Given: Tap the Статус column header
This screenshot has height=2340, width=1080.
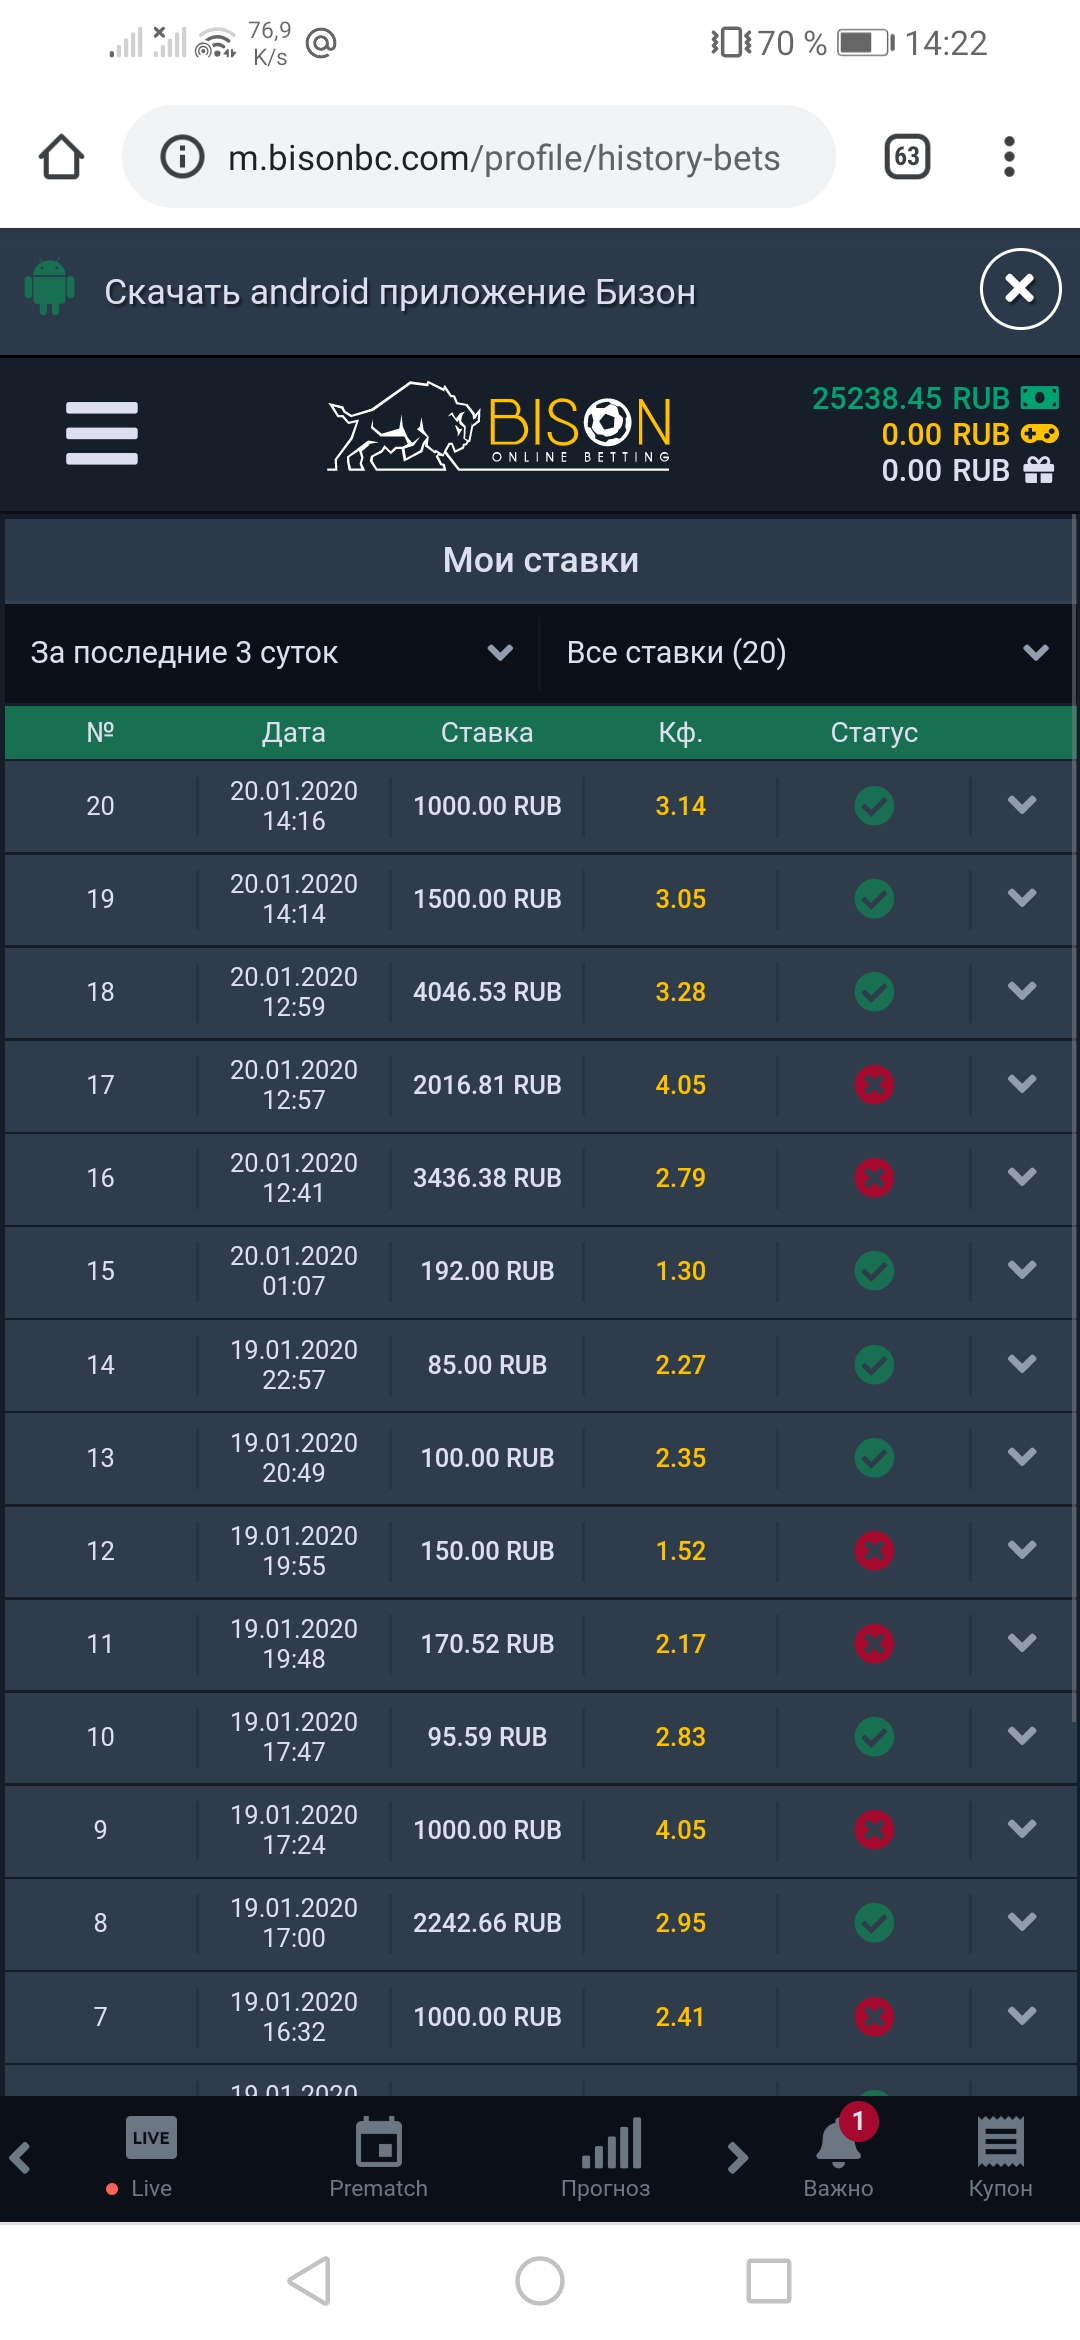Looking at the screenshot, I should (x=874, y=732).
